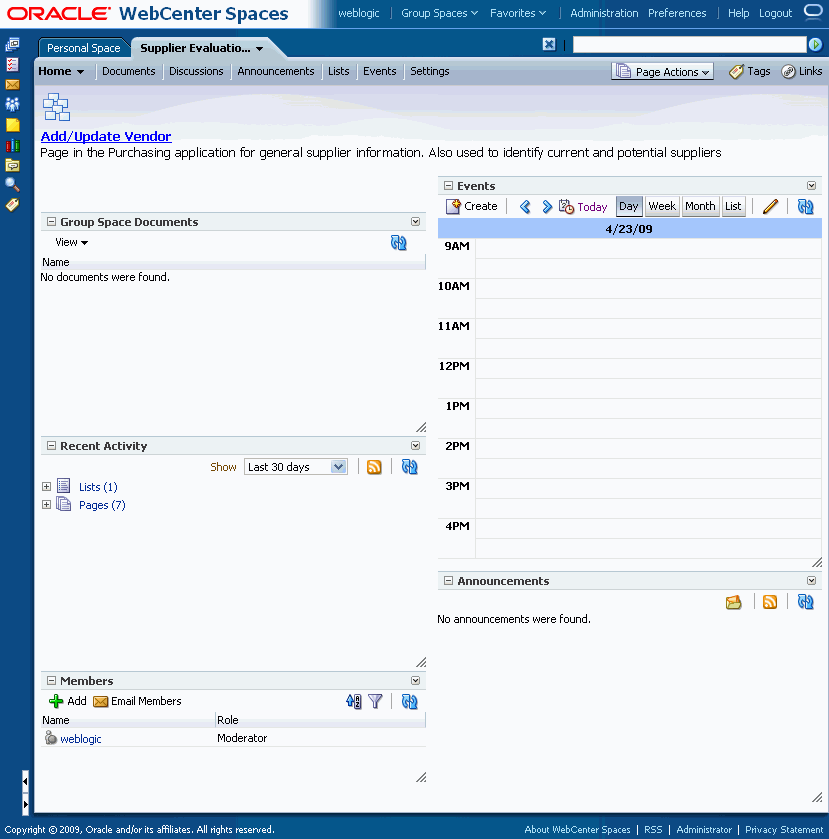829x839 pixels.
Task: Open Events panel actions menu arrow
Action: [811, 186]
